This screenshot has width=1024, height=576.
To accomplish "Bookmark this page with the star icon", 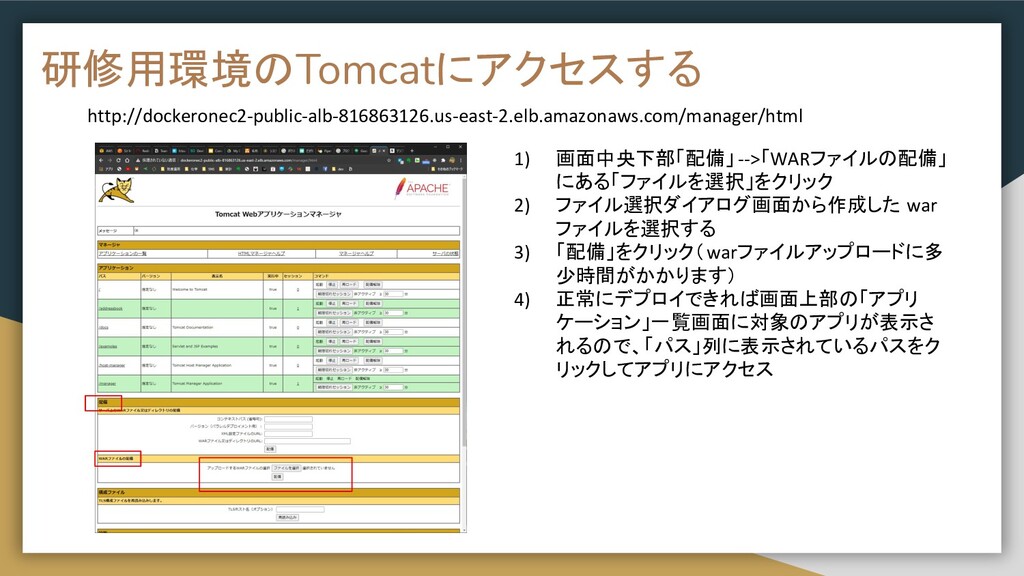I will coord(389,160).
